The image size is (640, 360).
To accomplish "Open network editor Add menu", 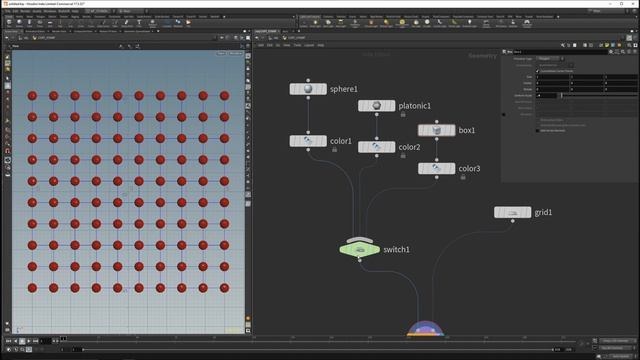I will 260,45.
